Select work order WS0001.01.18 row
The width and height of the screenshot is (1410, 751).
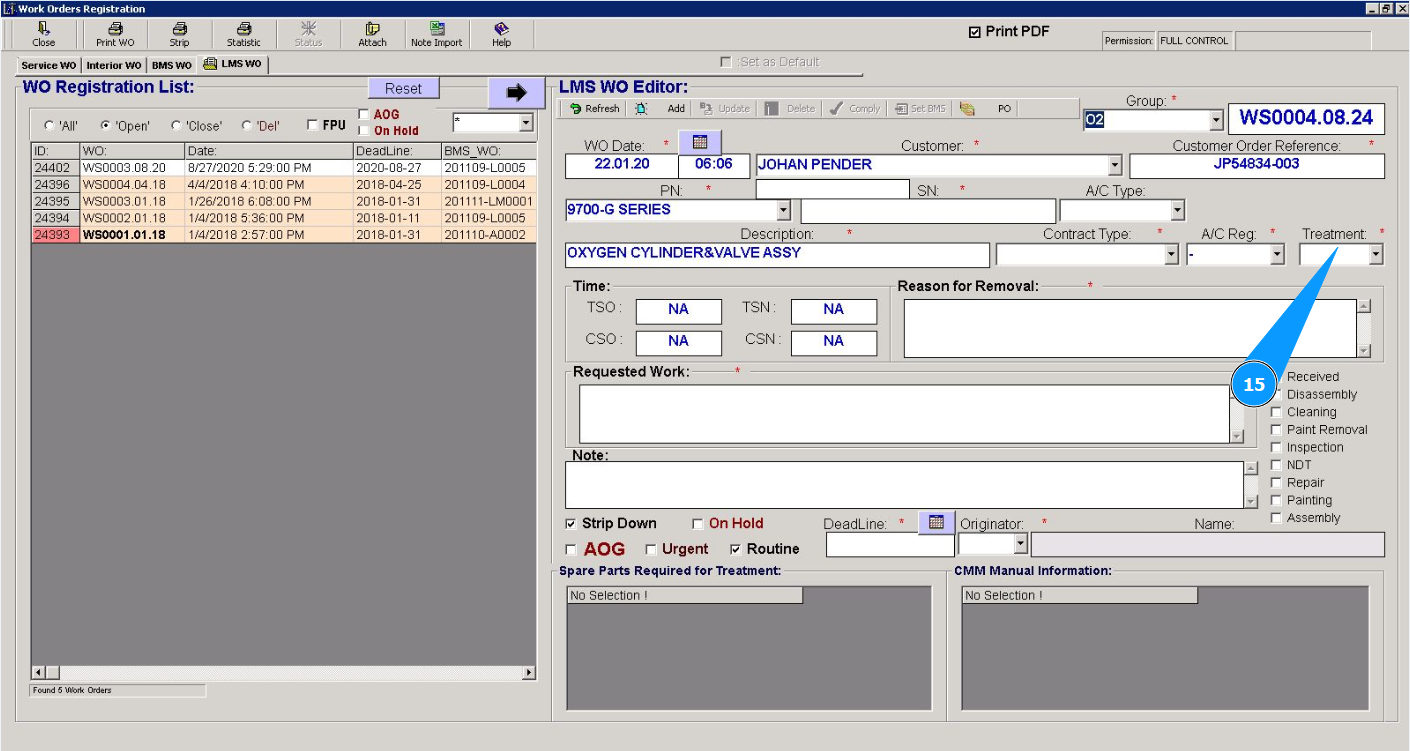(283, 235)
